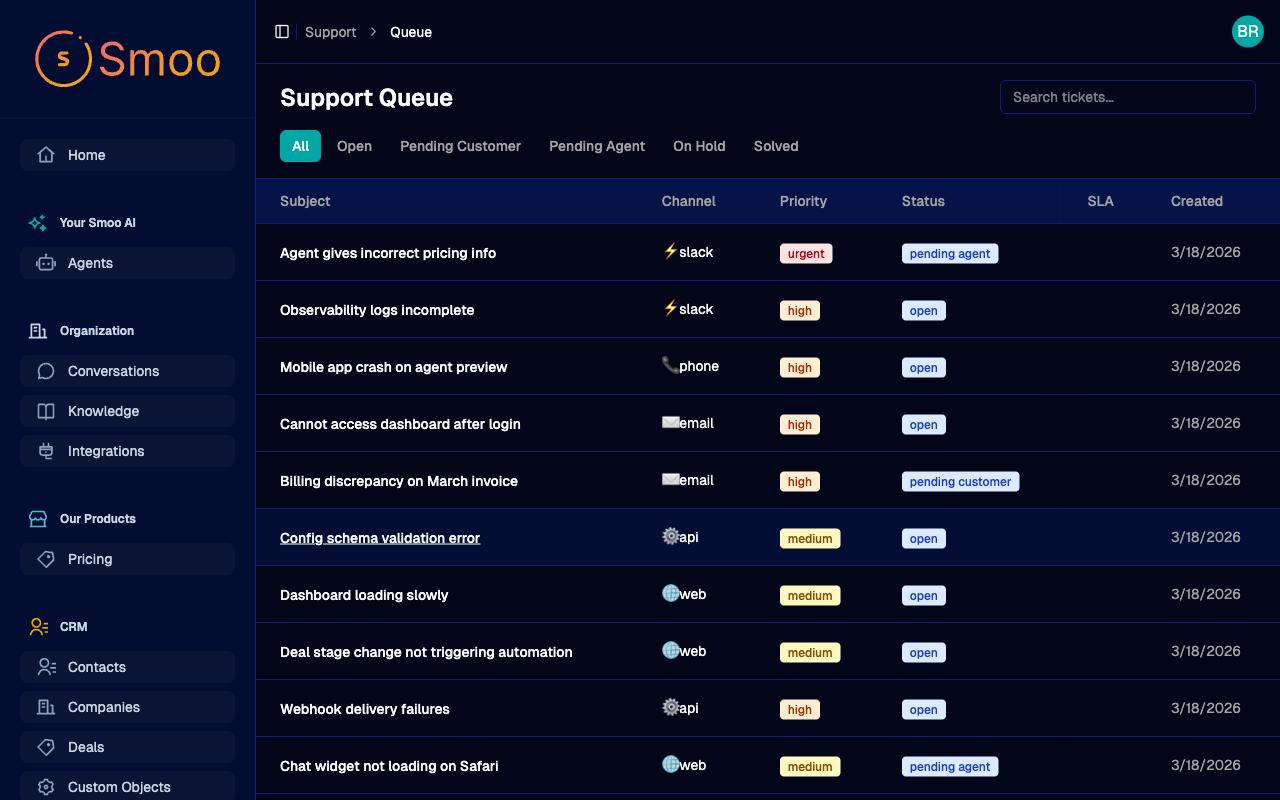Viewport: 1280px width, 800px height.
Task: Click the Integrations plug icon
Action: pyautogui.click(x=44, y=451)
